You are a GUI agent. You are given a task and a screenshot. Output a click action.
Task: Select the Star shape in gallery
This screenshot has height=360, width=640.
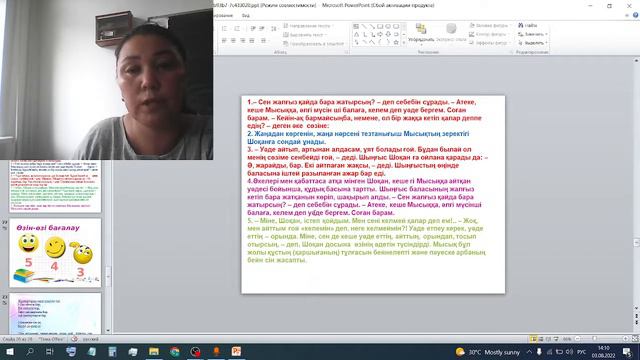(396, 42)
